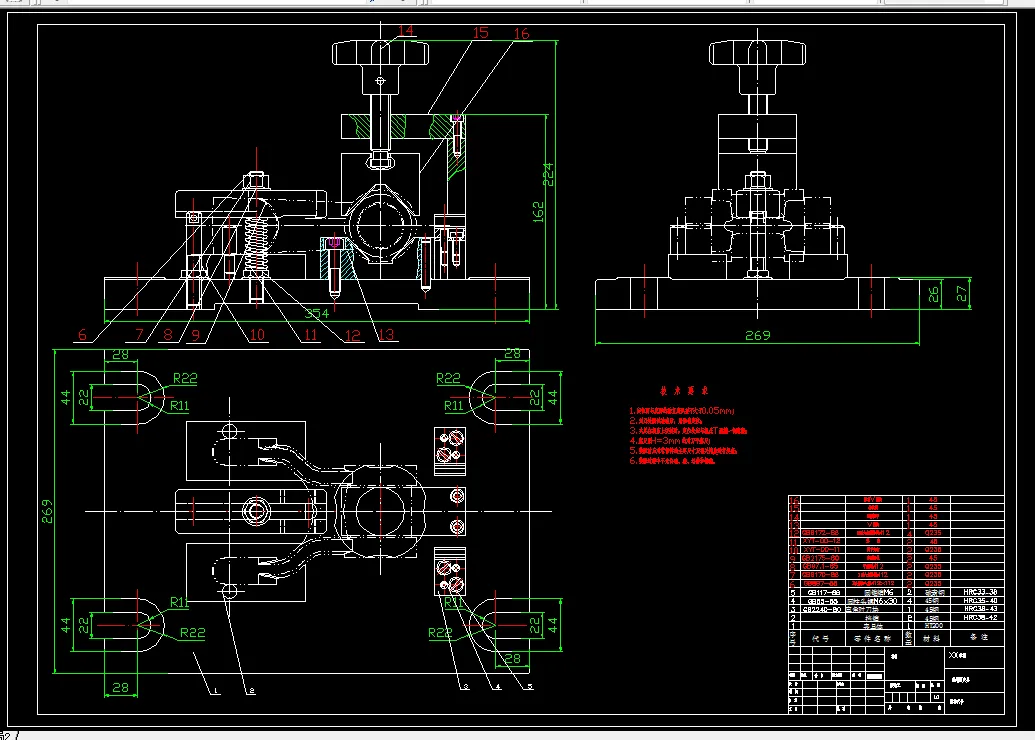Select the 27 thickness dimension in the side view
This screenshot has height=740, width=1035.
tap(961, 293)
